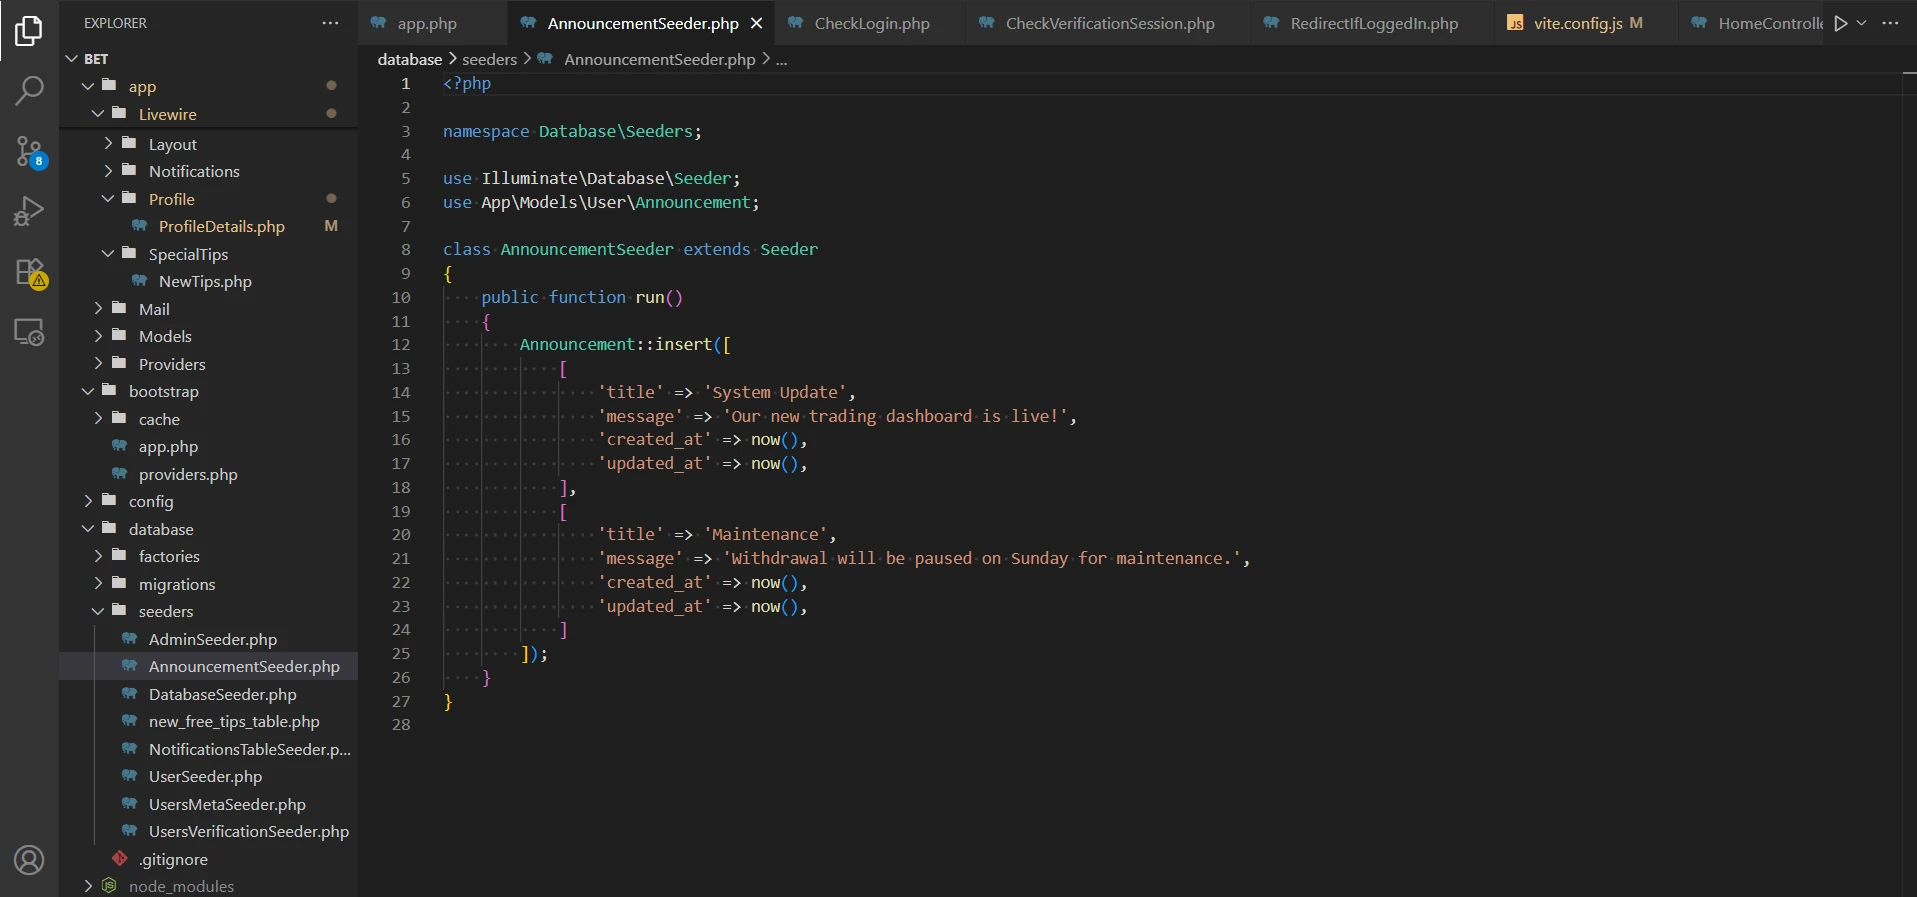1917x897 pixels.
Task: Open Explorer views and more actions menu
Action: point(330,23)
